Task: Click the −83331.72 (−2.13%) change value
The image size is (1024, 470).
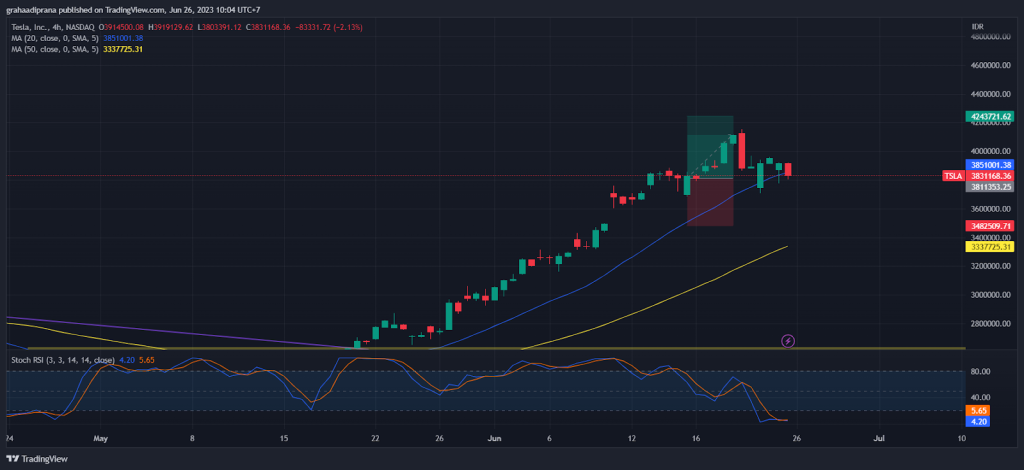Action: (x=329, y=27)
